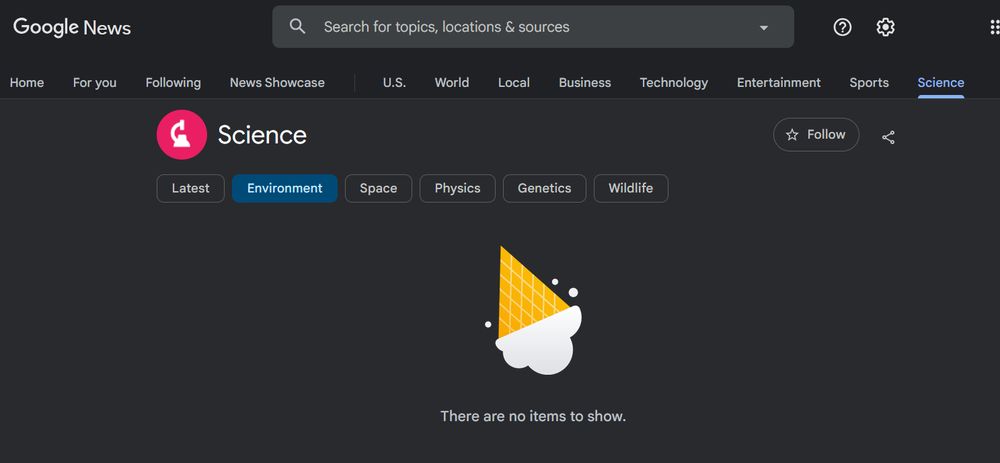The width and height of the screenshot is (1000, 463).
Task: Open the News Showcase tab
Action: click(277, 83)
